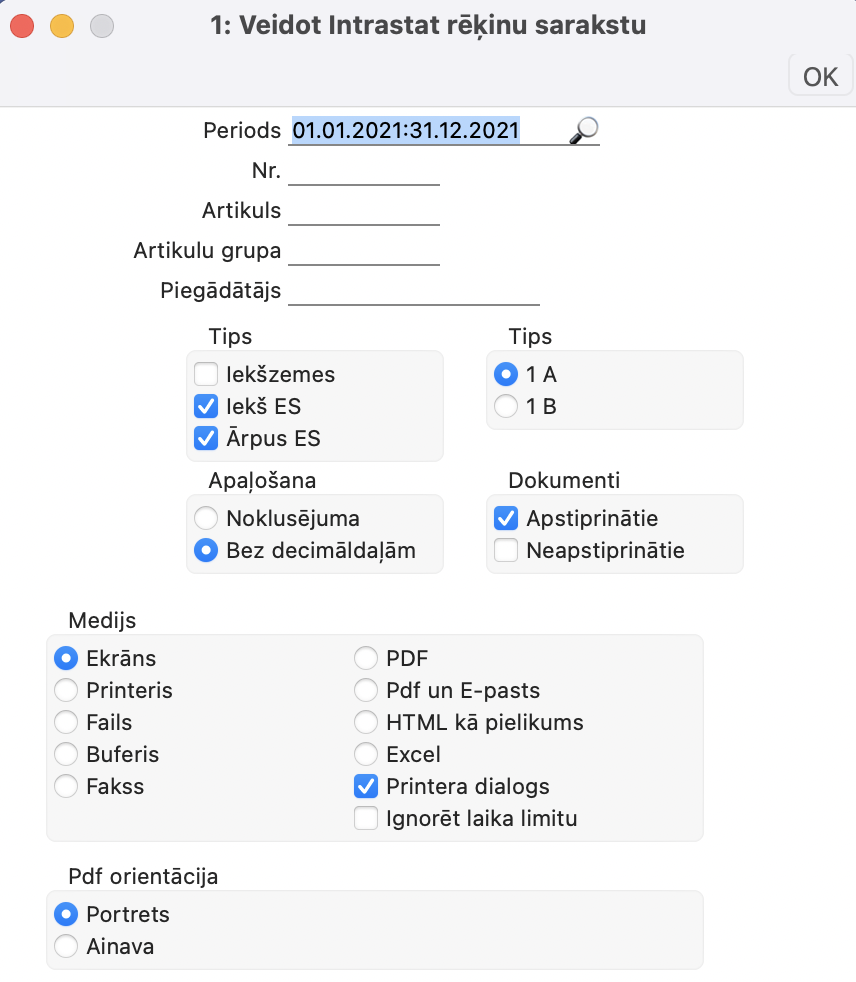Choose Excel as output media
856x982 pixels.
tap(367, 755)
